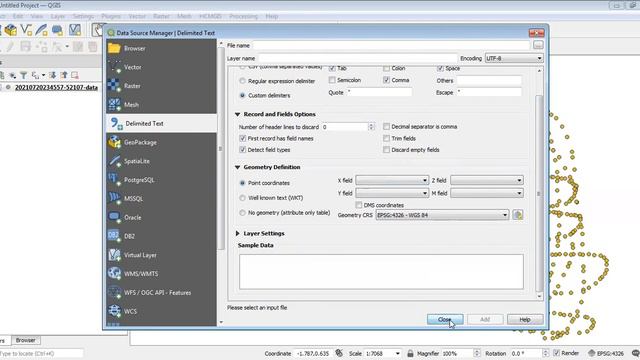Enable Trim fields checkbox
Viewport: 640px width, 360px height.
(386, 138)
